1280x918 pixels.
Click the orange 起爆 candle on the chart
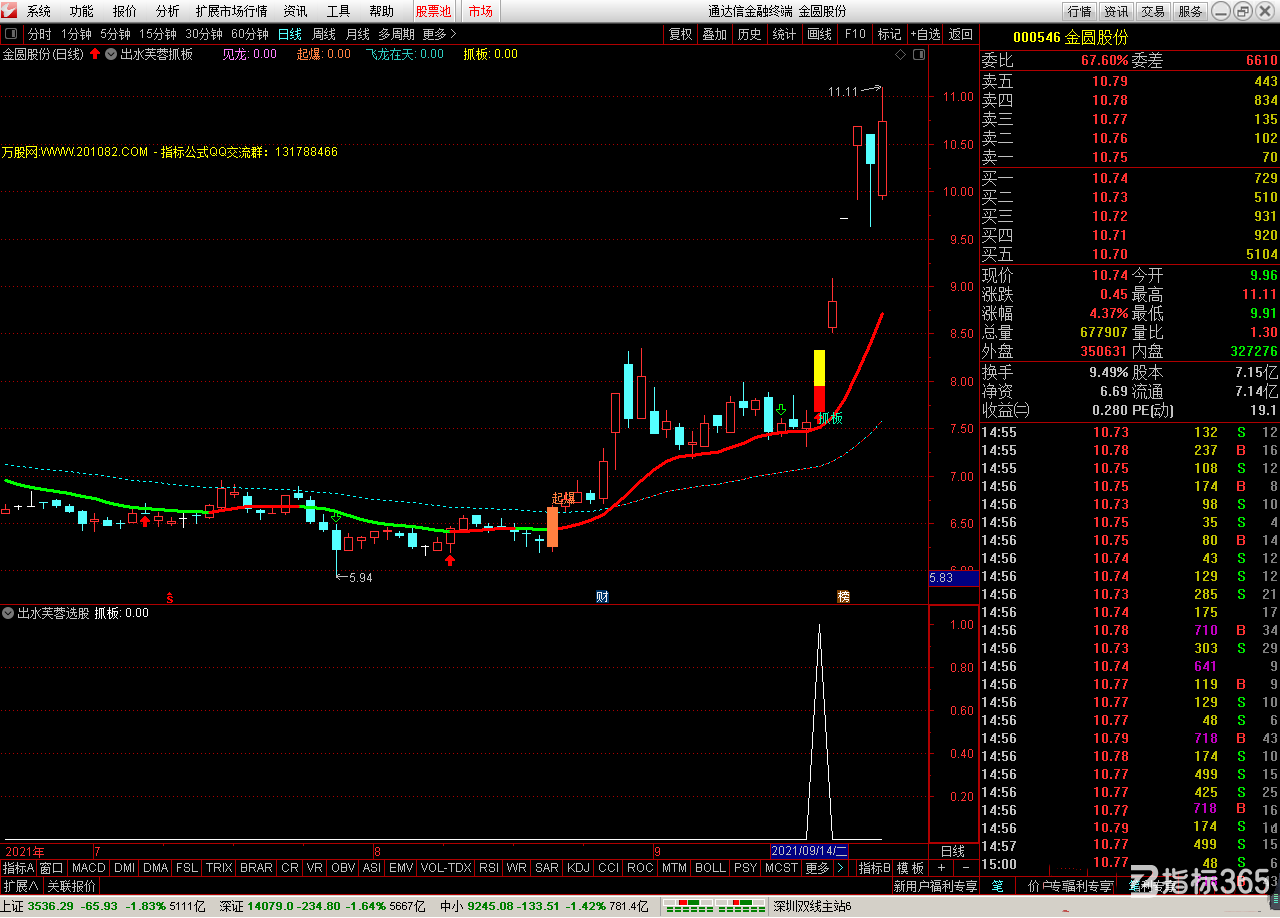point(552,527)
